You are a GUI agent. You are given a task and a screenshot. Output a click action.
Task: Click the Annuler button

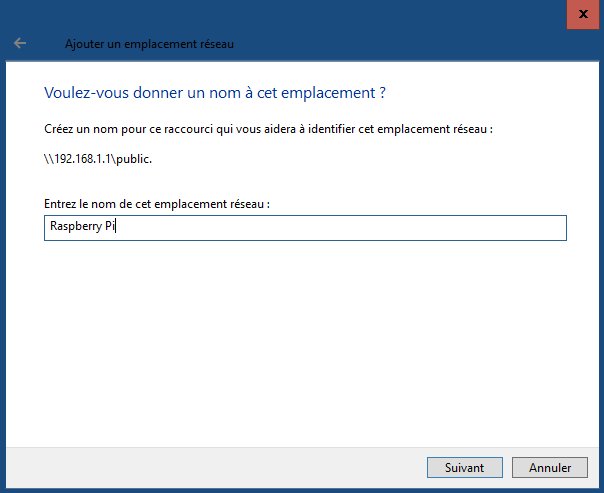tap(550, 468)
